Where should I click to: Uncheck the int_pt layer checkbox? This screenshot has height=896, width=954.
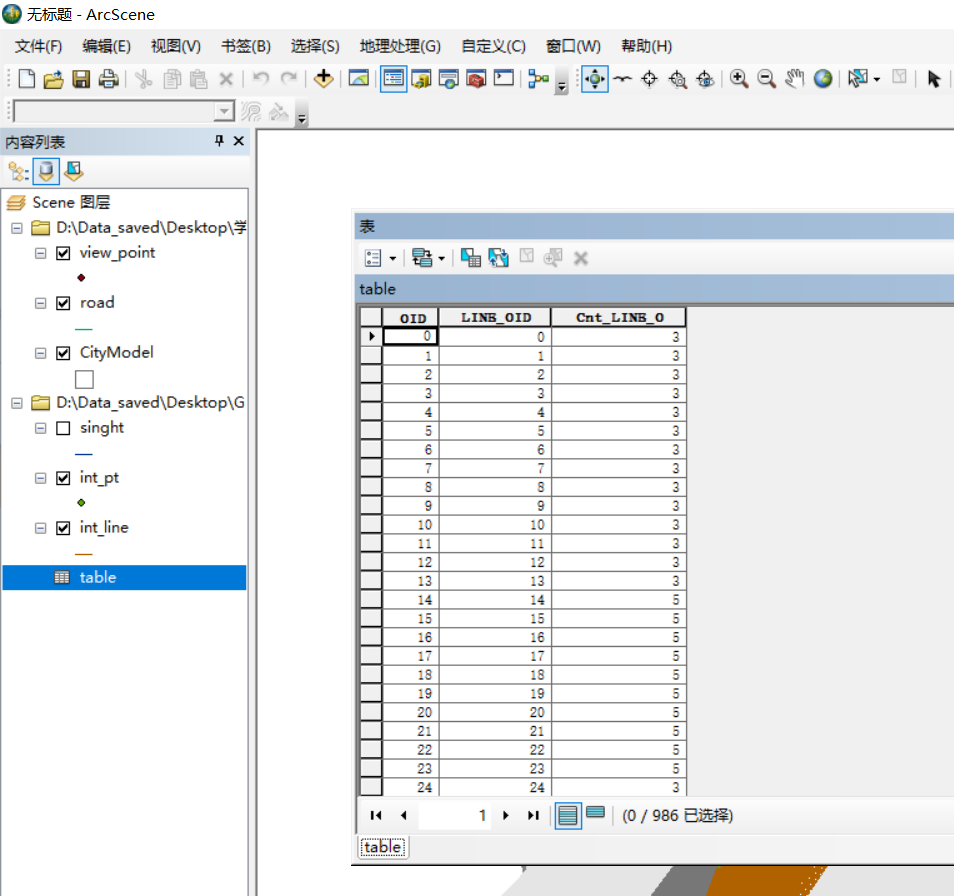[63, 478]
